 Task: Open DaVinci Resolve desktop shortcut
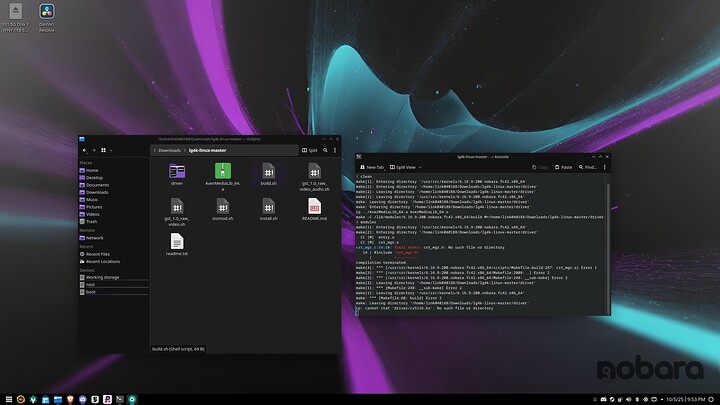[x=46, y=17]
